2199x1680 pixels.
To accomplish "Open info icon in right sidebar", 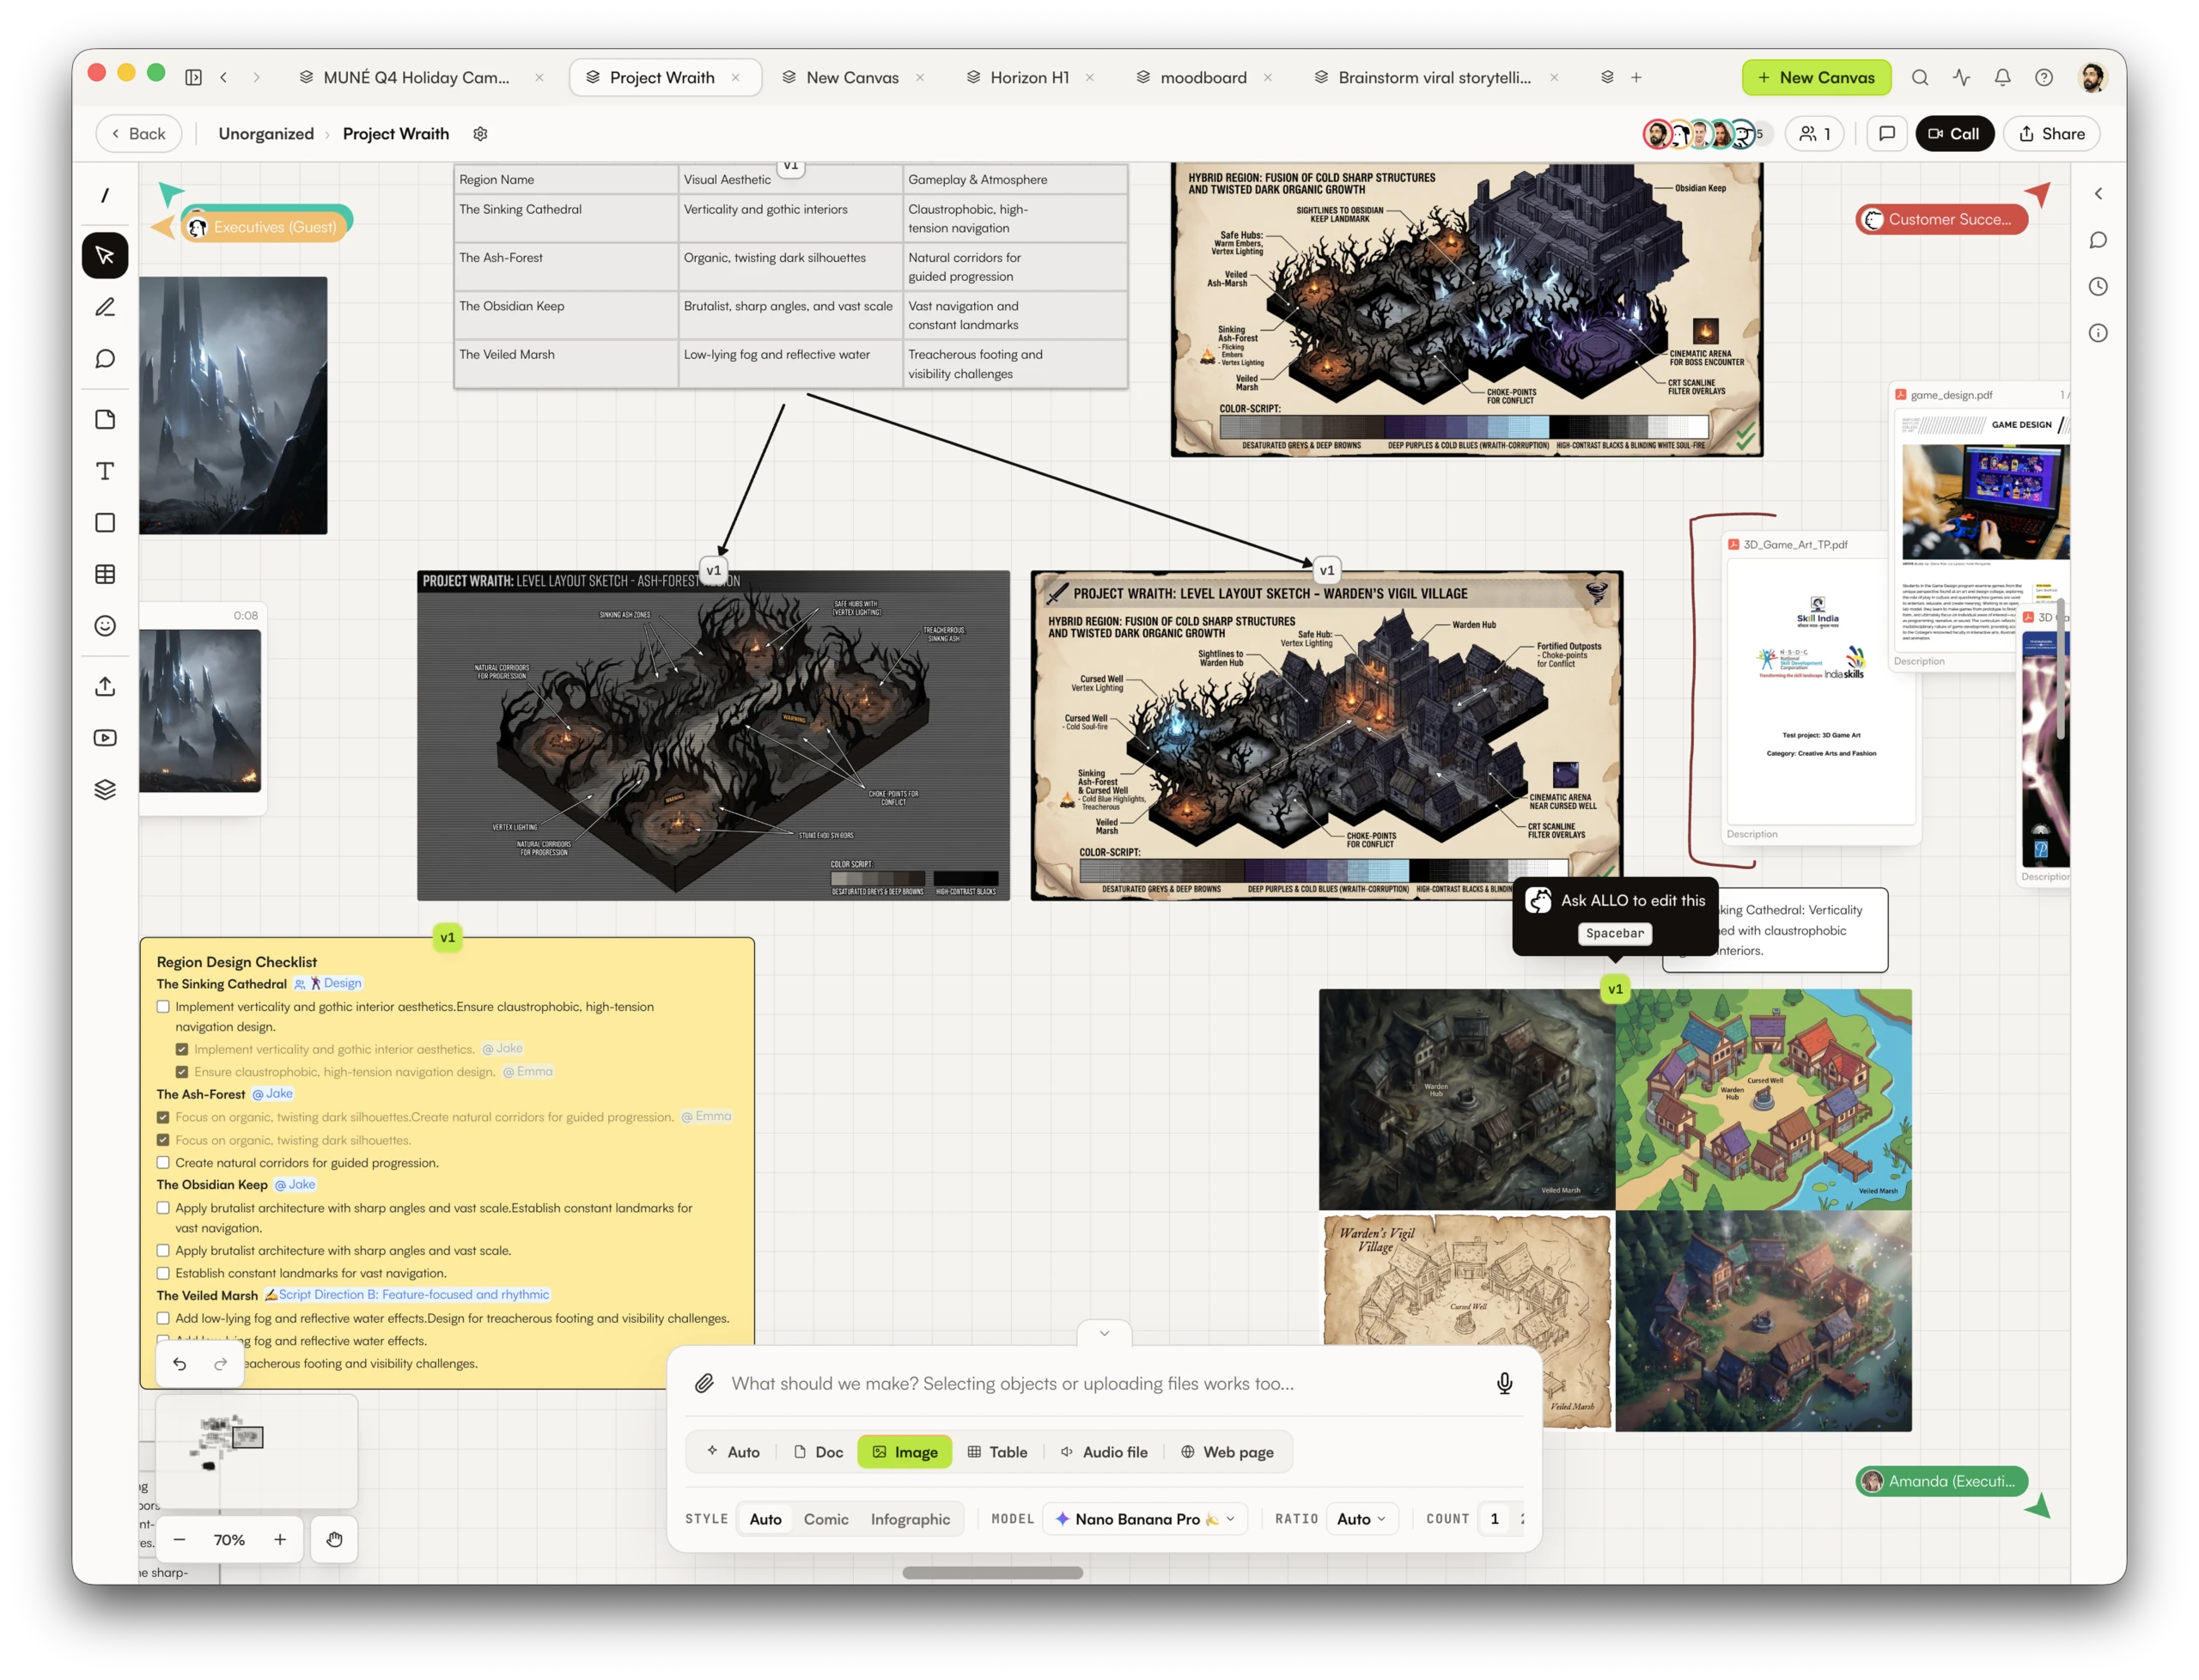I will point(2098,333).
